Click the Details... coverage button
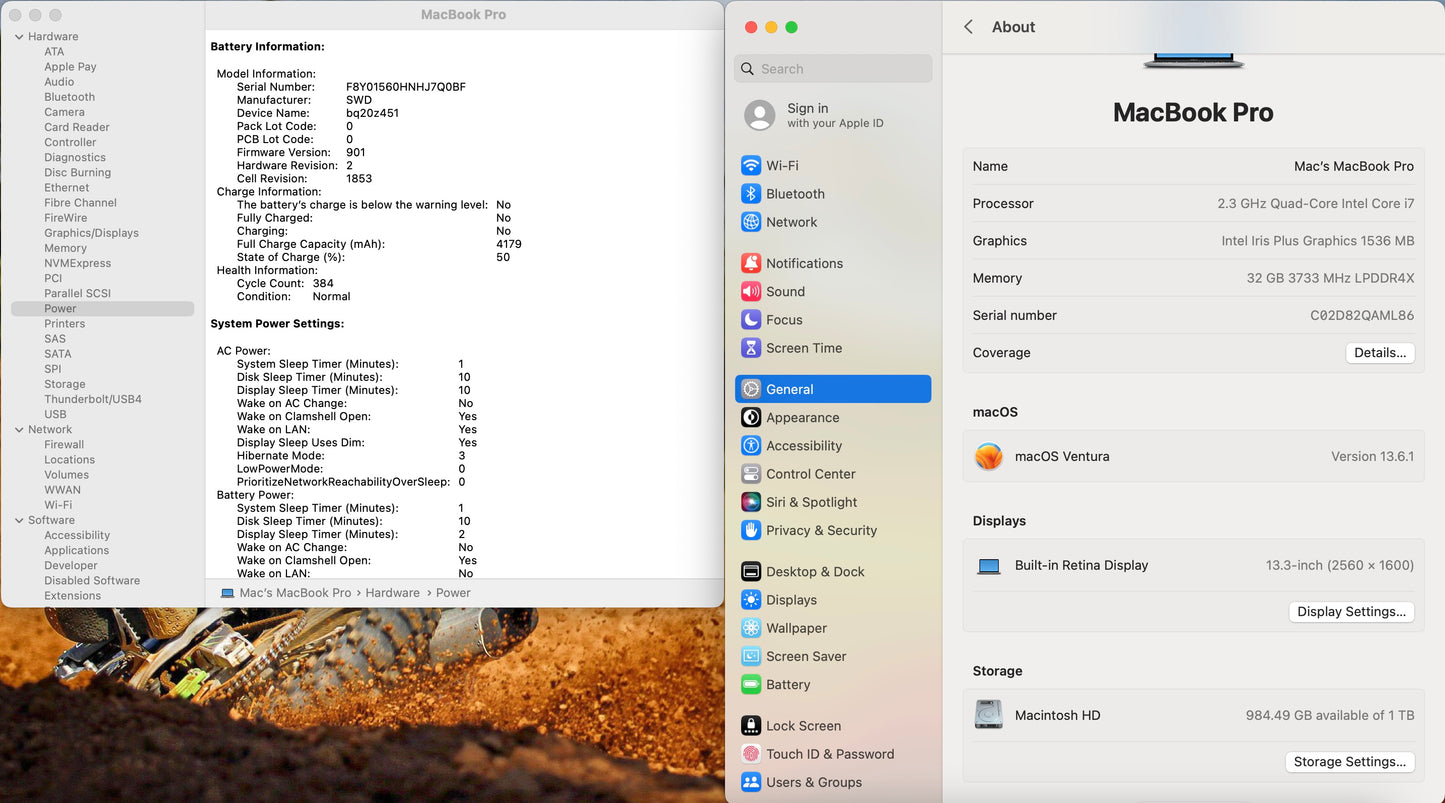 tap(1379, 353)
